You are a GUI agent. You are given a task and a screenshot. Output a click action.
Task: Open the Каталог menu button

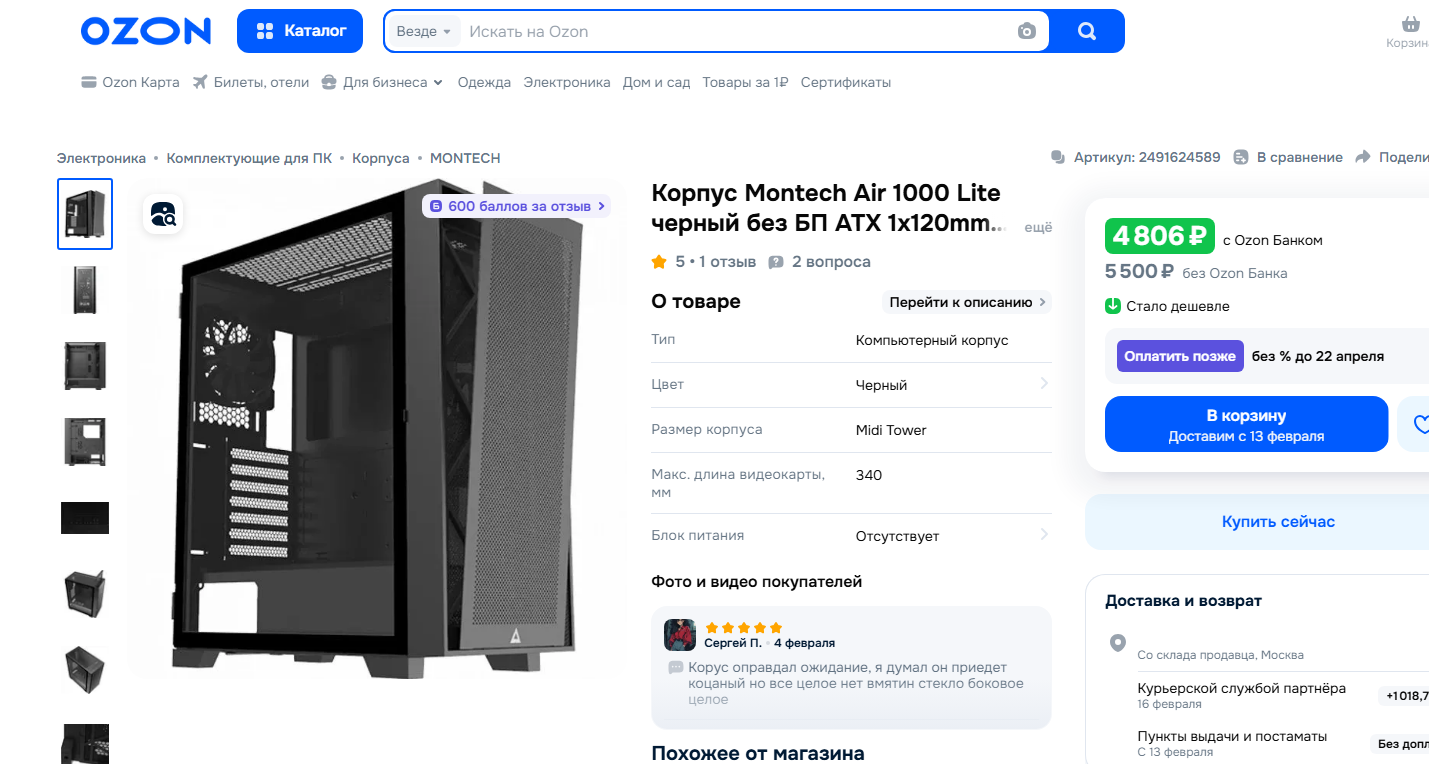tap(300, 31)
